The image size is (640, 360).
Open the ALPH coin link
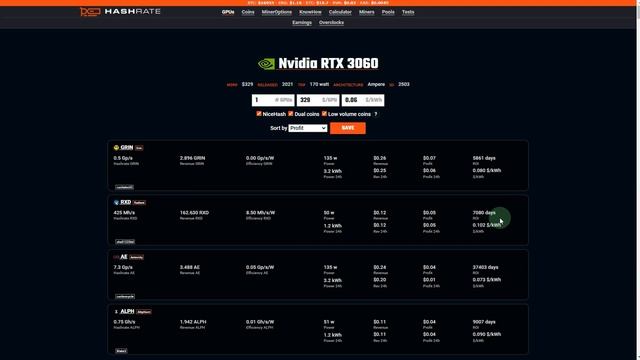click(x=127, y=311)
